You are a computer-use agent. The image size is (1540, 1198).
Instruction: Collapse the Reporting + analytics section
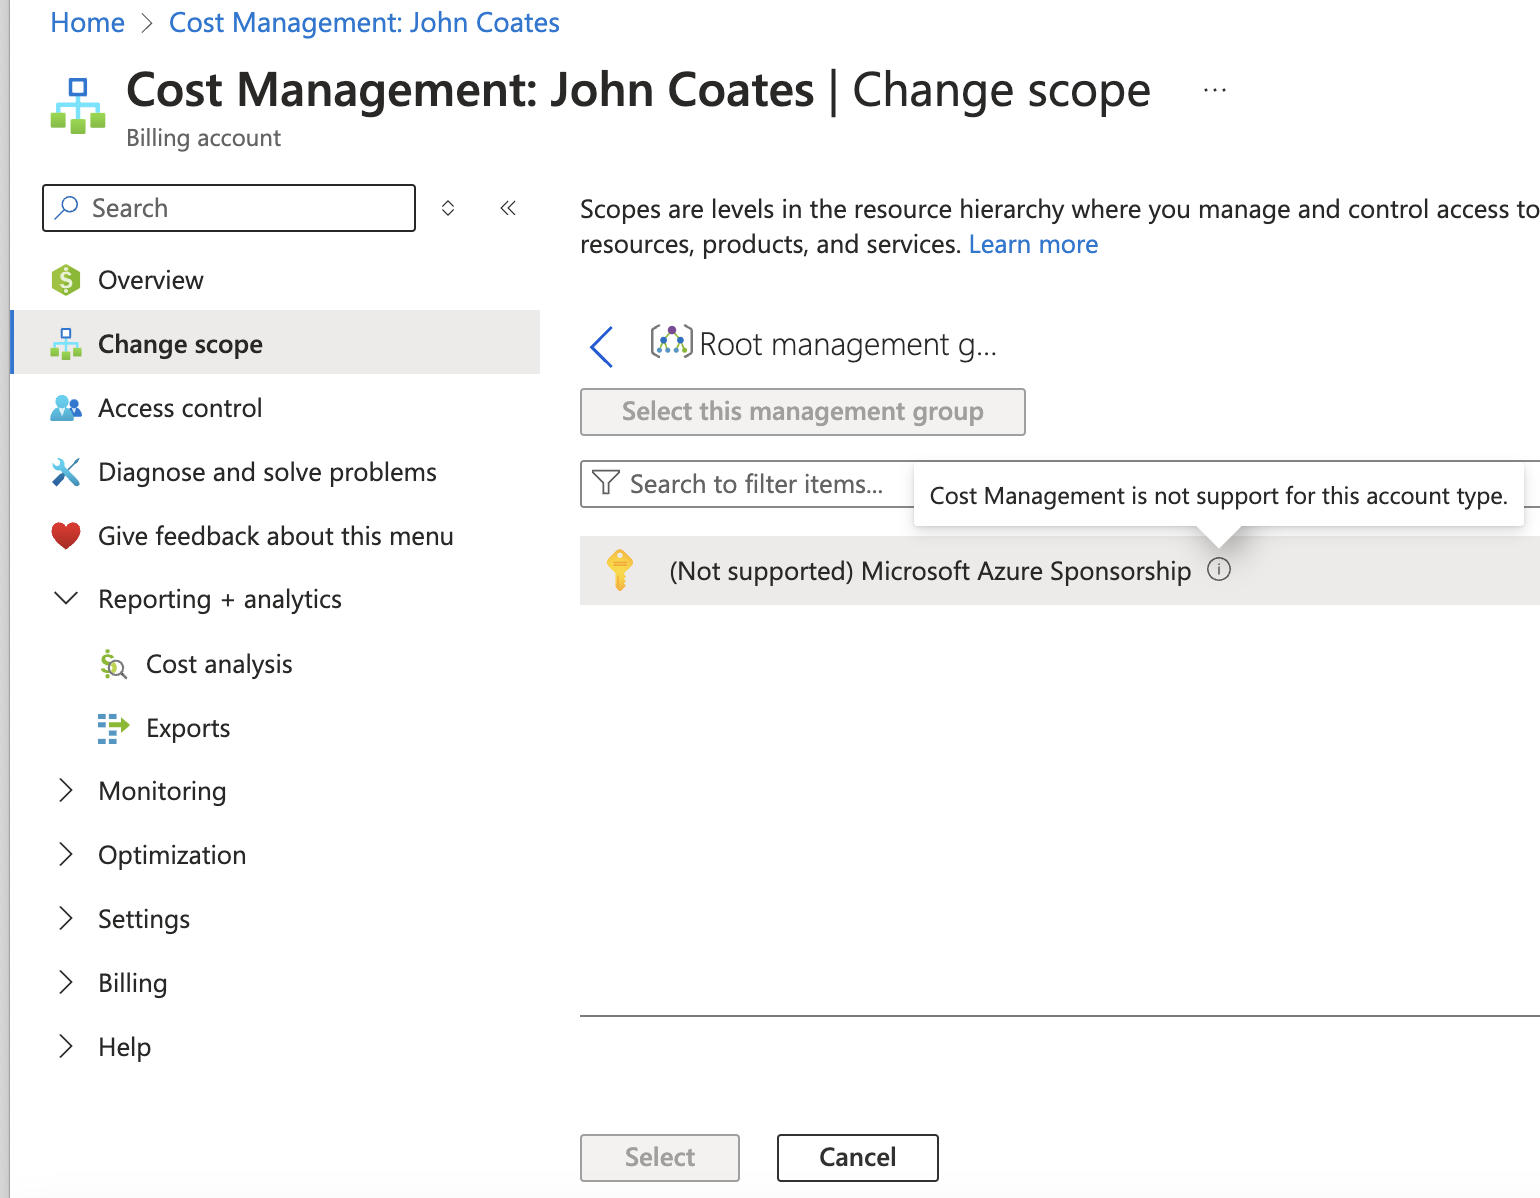tap(66, 598)
